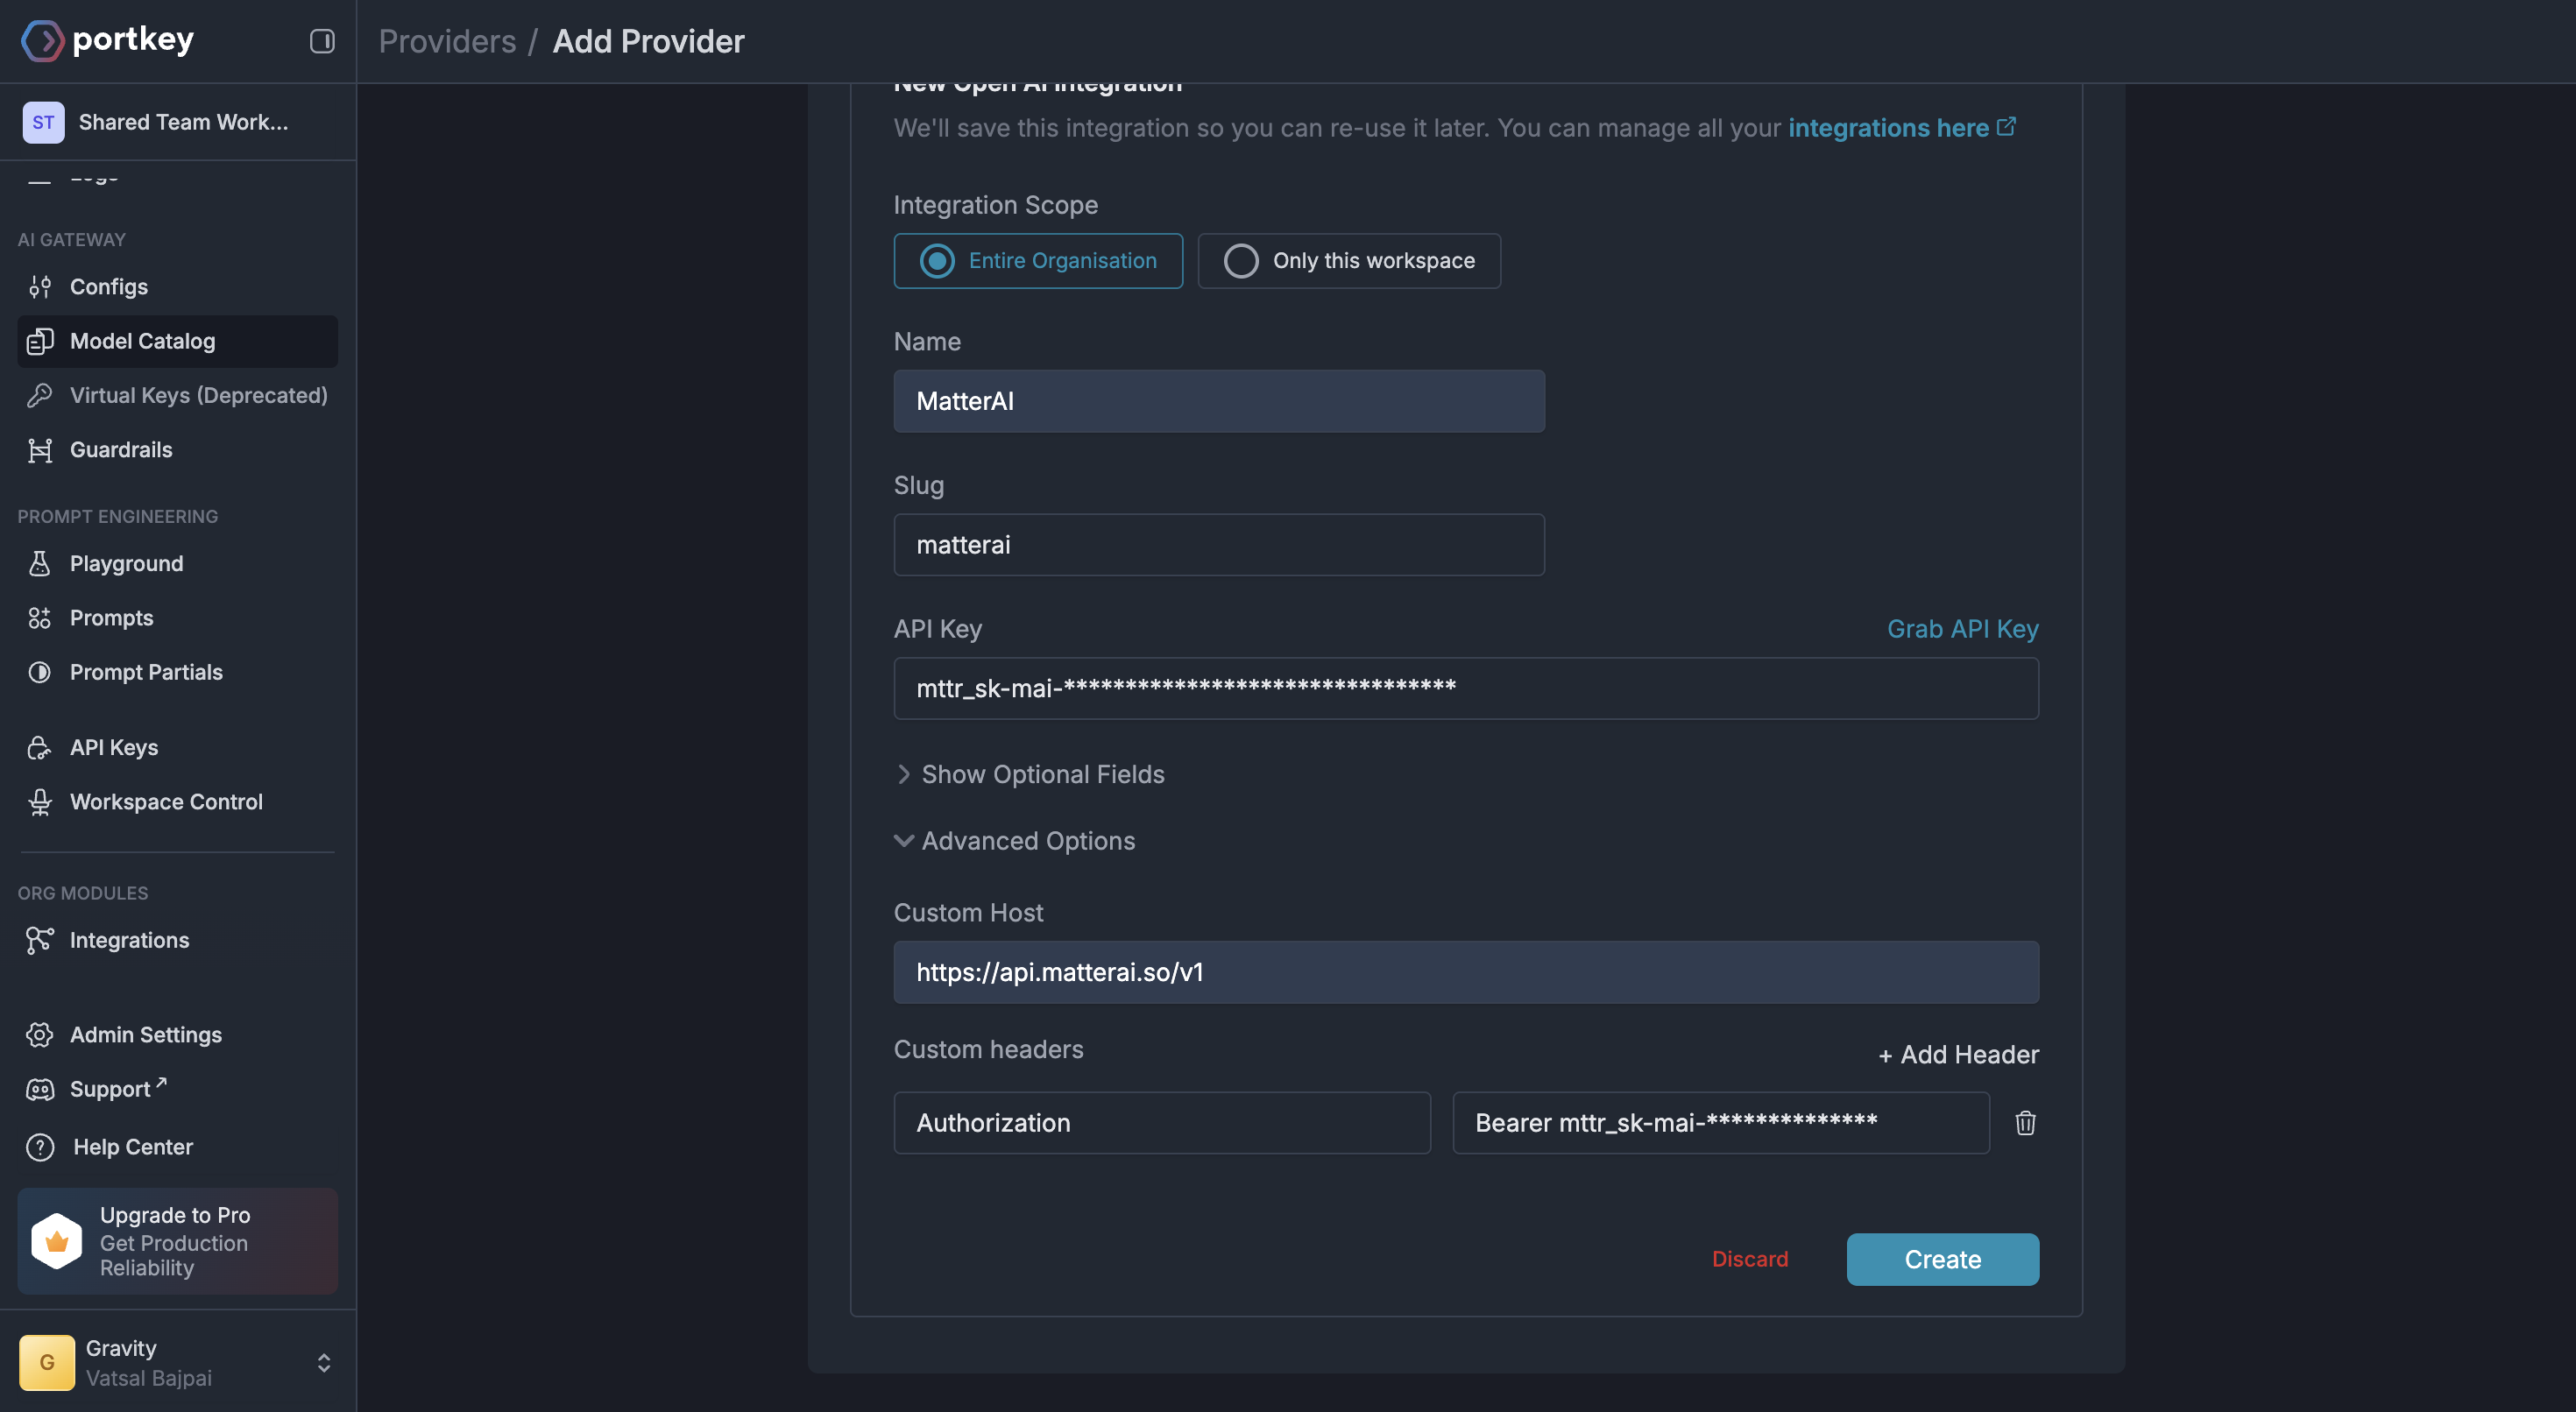The width and height of the screenshot is (2576, 1412).
Task: Click the Integrations icon under Org Modules
Action: 40,940
